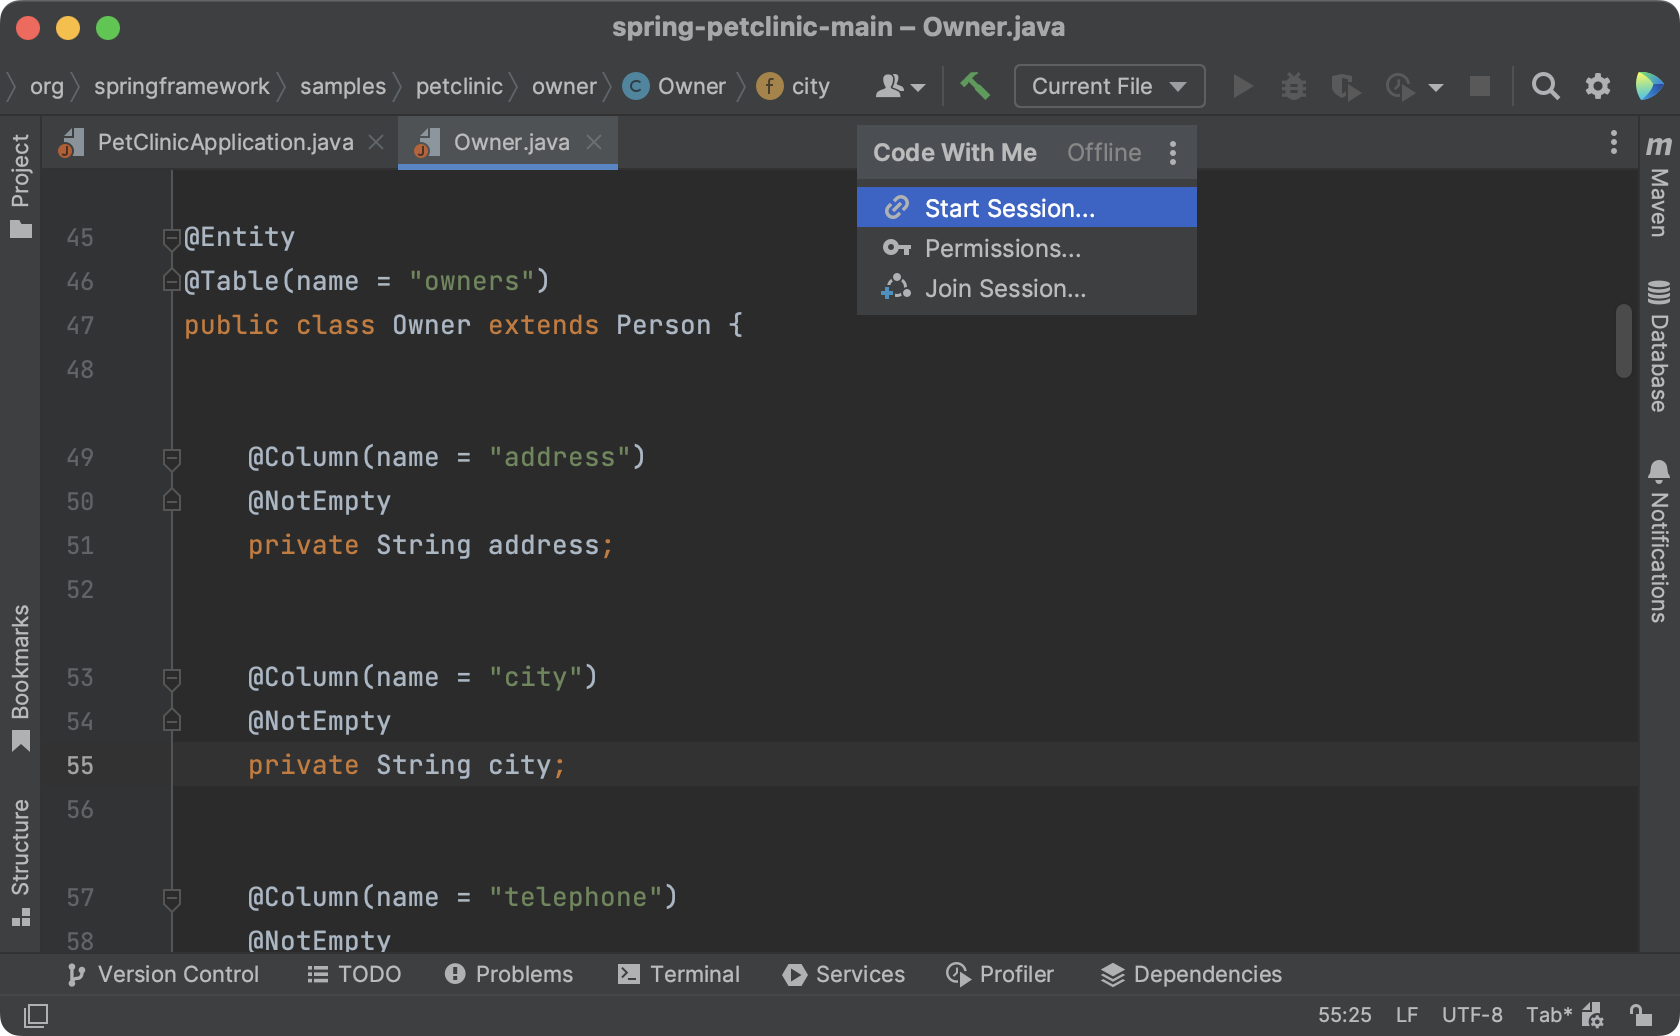1680x1036 pixels.
Task: Close the Owner.java tab
Action: [x=594, y=142]
